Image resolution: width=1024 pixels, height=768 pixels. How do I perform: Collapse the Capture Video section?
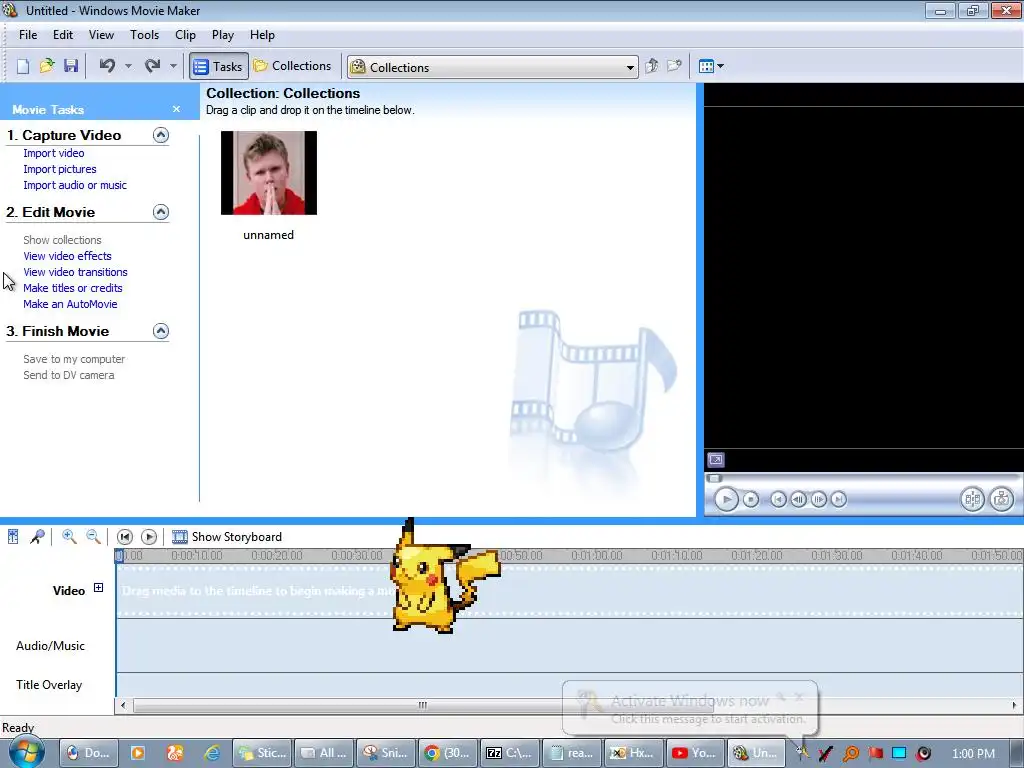[x=161, y=135]
